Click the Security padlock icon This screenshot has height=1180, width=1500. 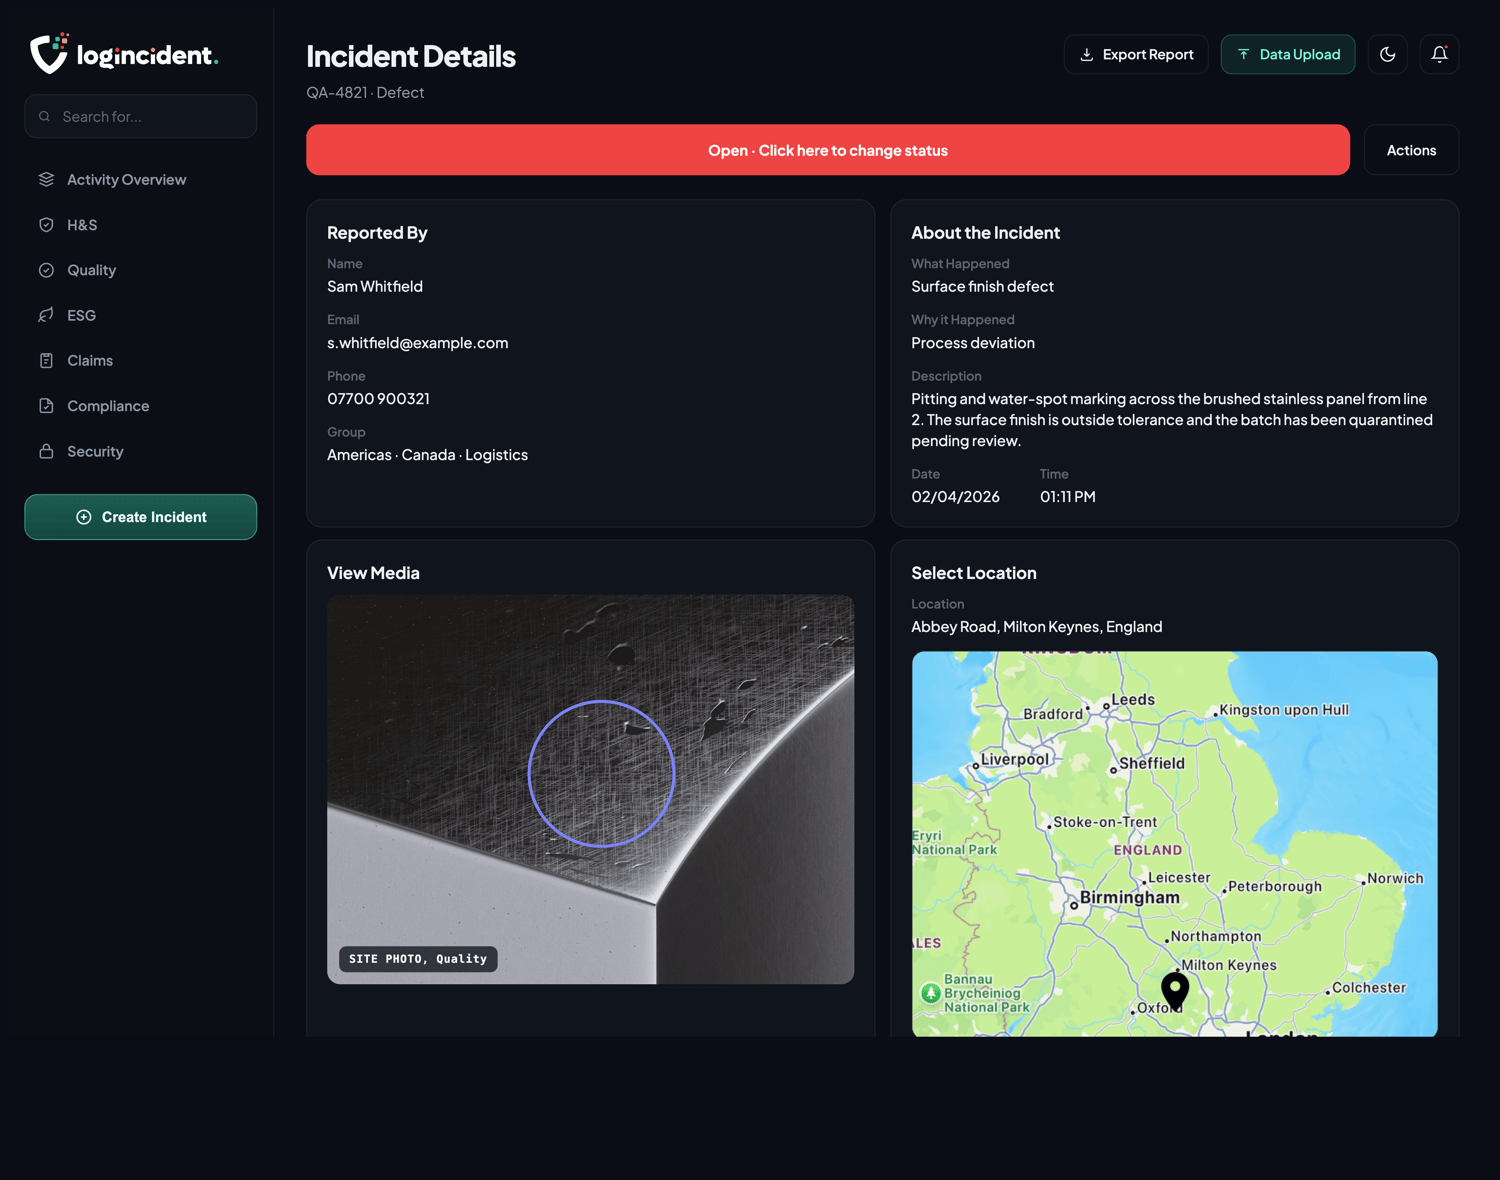coord(46,451)
